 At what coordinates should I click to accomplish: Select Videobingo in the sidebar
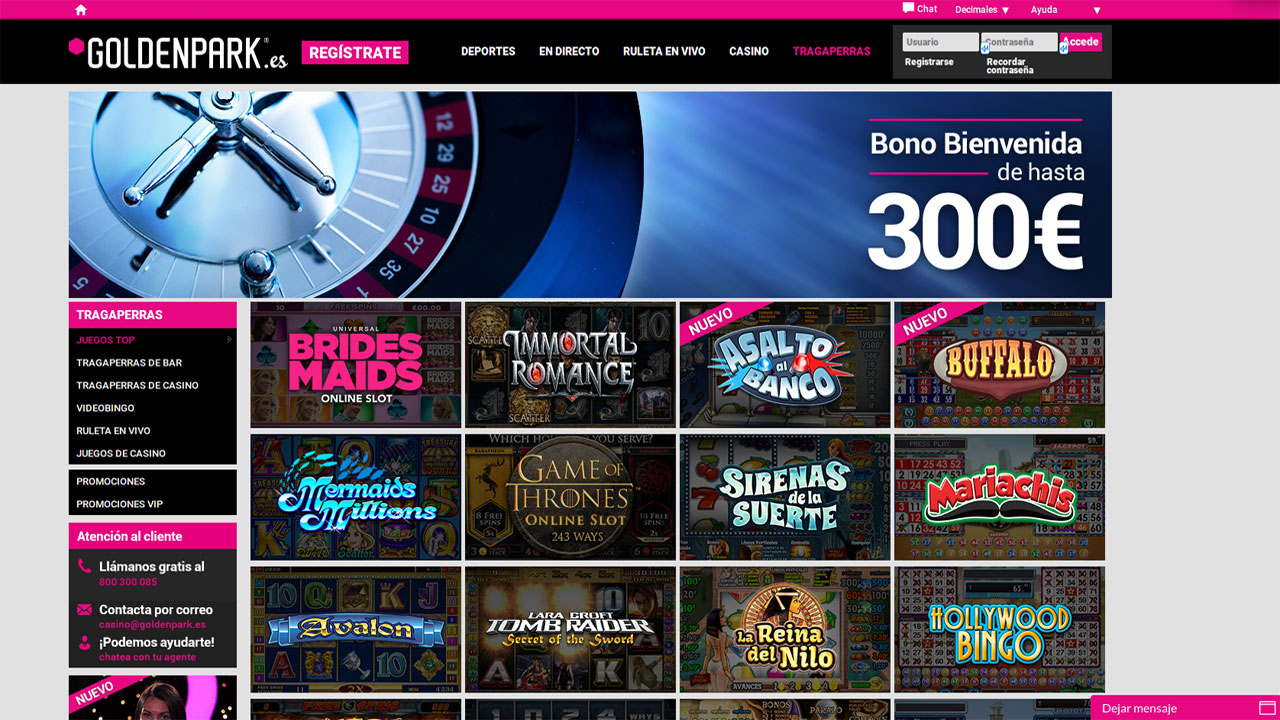click(105, 408)
